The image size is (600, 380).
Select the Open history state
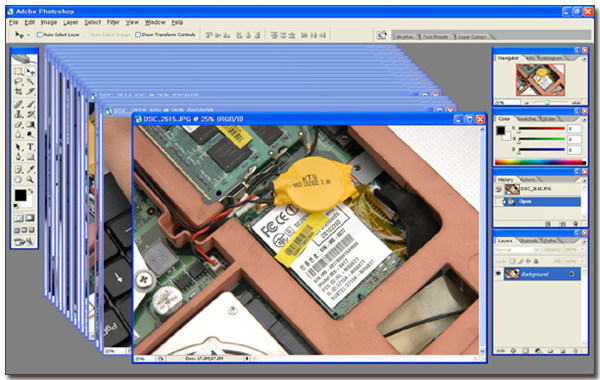tap(542, 202)
